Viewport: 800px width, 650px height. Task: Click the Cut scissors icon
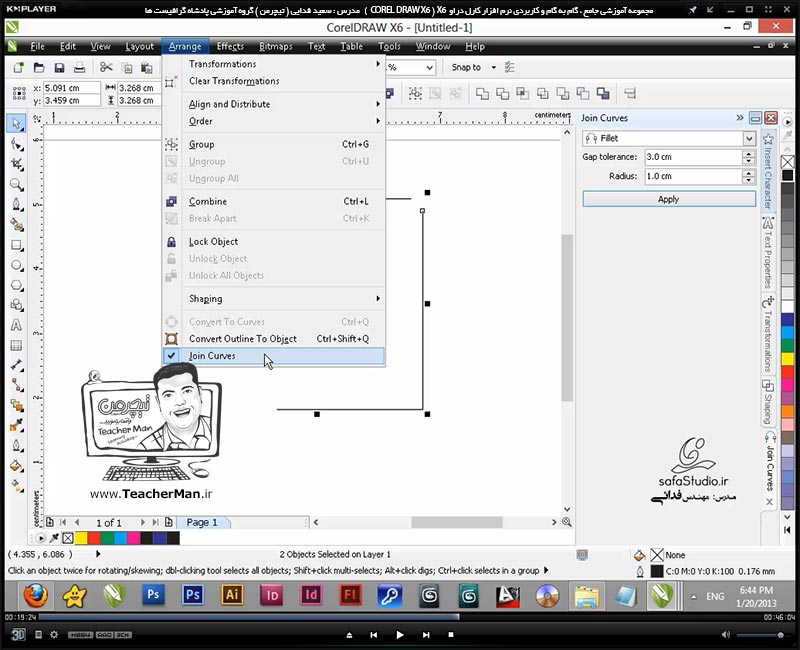point(106,67)
